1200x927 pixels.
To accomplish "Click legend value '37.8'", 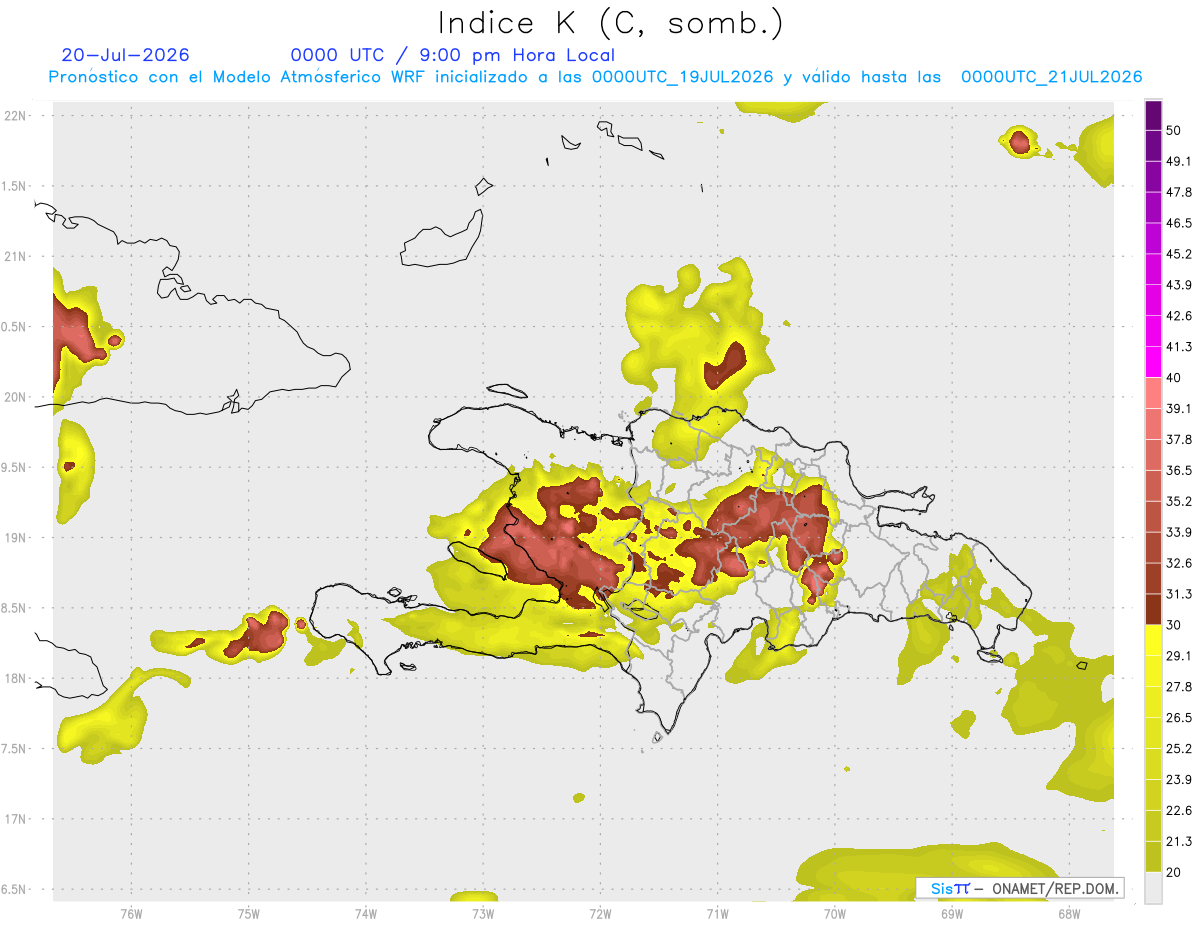I will pos(1179,439).
